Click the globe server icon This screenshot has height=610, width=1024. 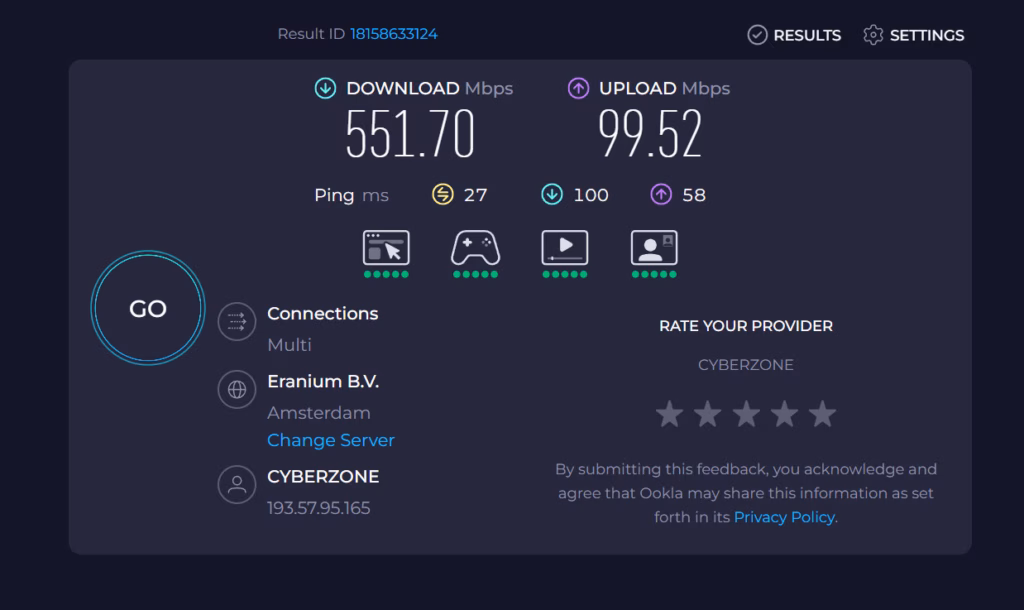[237, 390]
